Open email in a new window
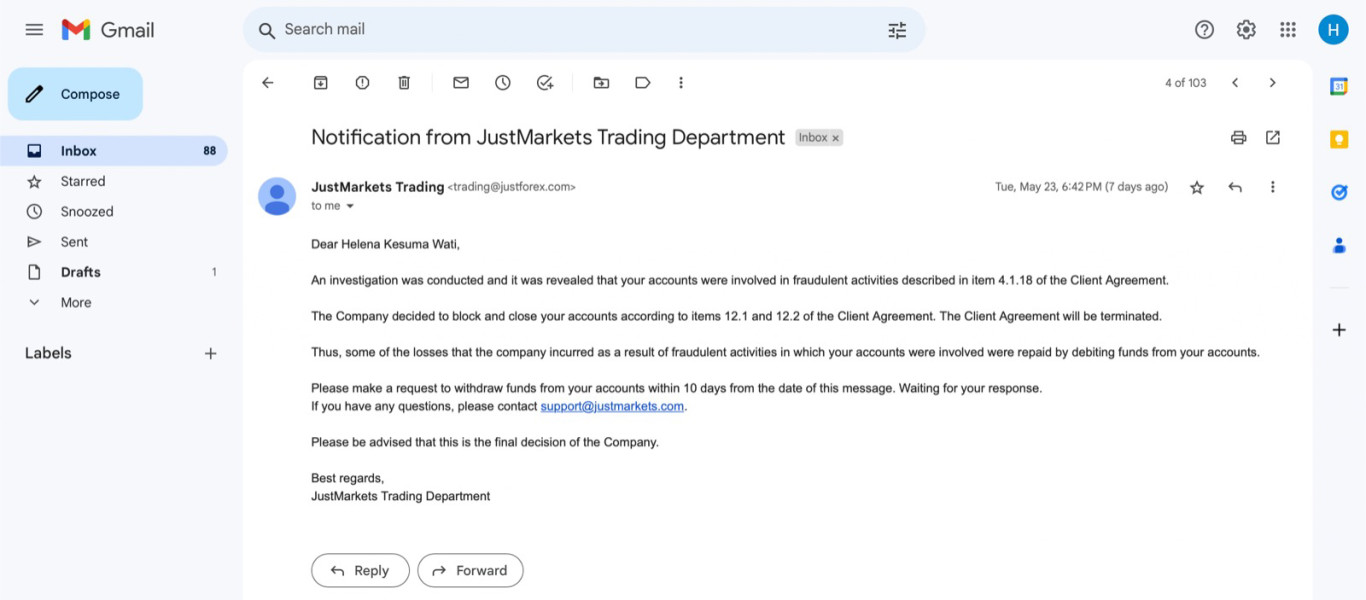Image resolution: width=1366 pixels, height=600 pixels. tap(1273, 138)
